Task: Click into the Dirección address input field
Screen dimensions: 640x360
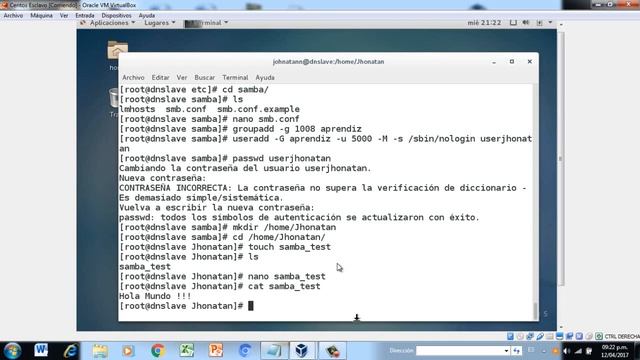Action: [460, 351]
